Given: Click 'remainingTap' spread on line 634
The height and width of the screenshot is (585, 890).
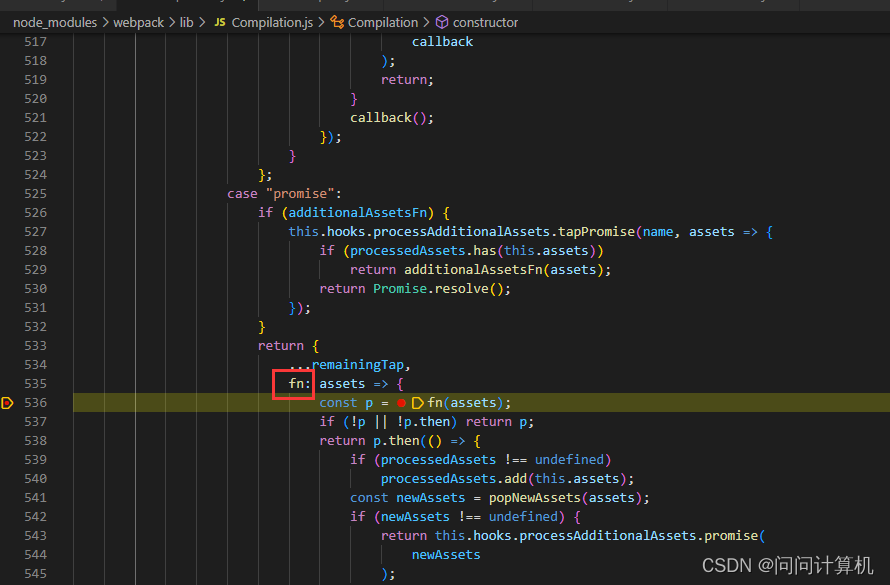Looking at the screenshot, I should tap(358, 365).
